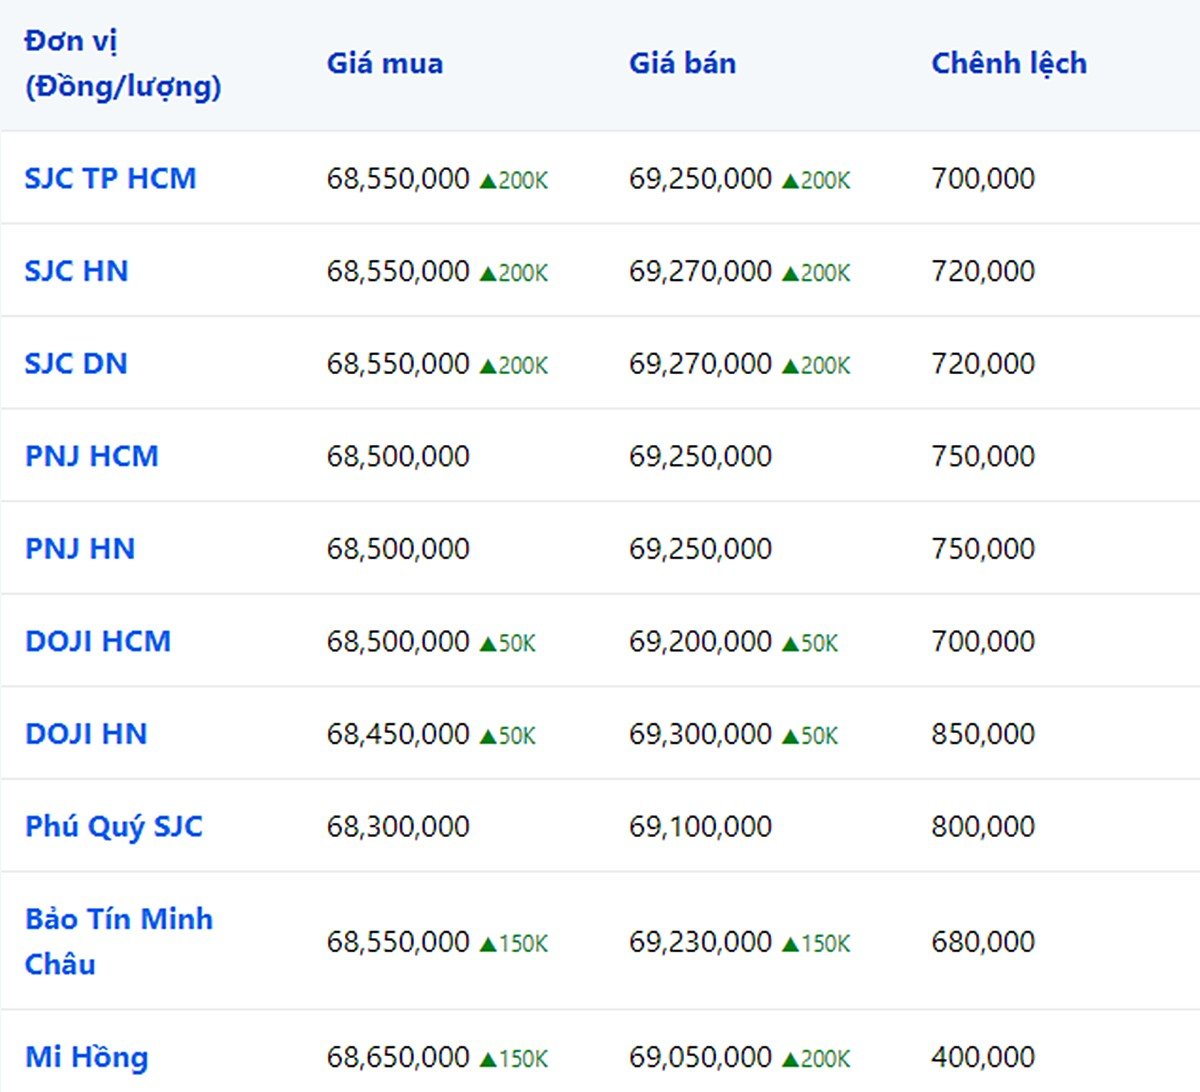Viewport: 1200px width, 1092px height.
Task: Open the PNJ HCM link
Action: pyautogui.click(x=91, y=456)
